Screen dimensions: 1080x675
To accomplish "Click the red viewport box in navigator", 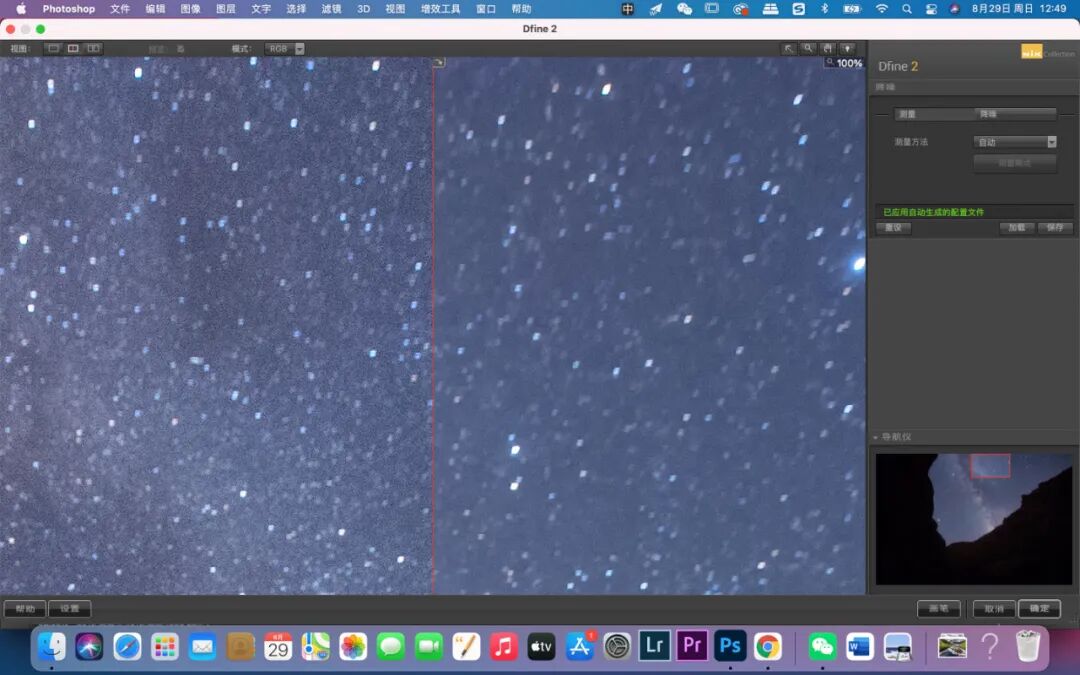I will (x=990, y=466).
